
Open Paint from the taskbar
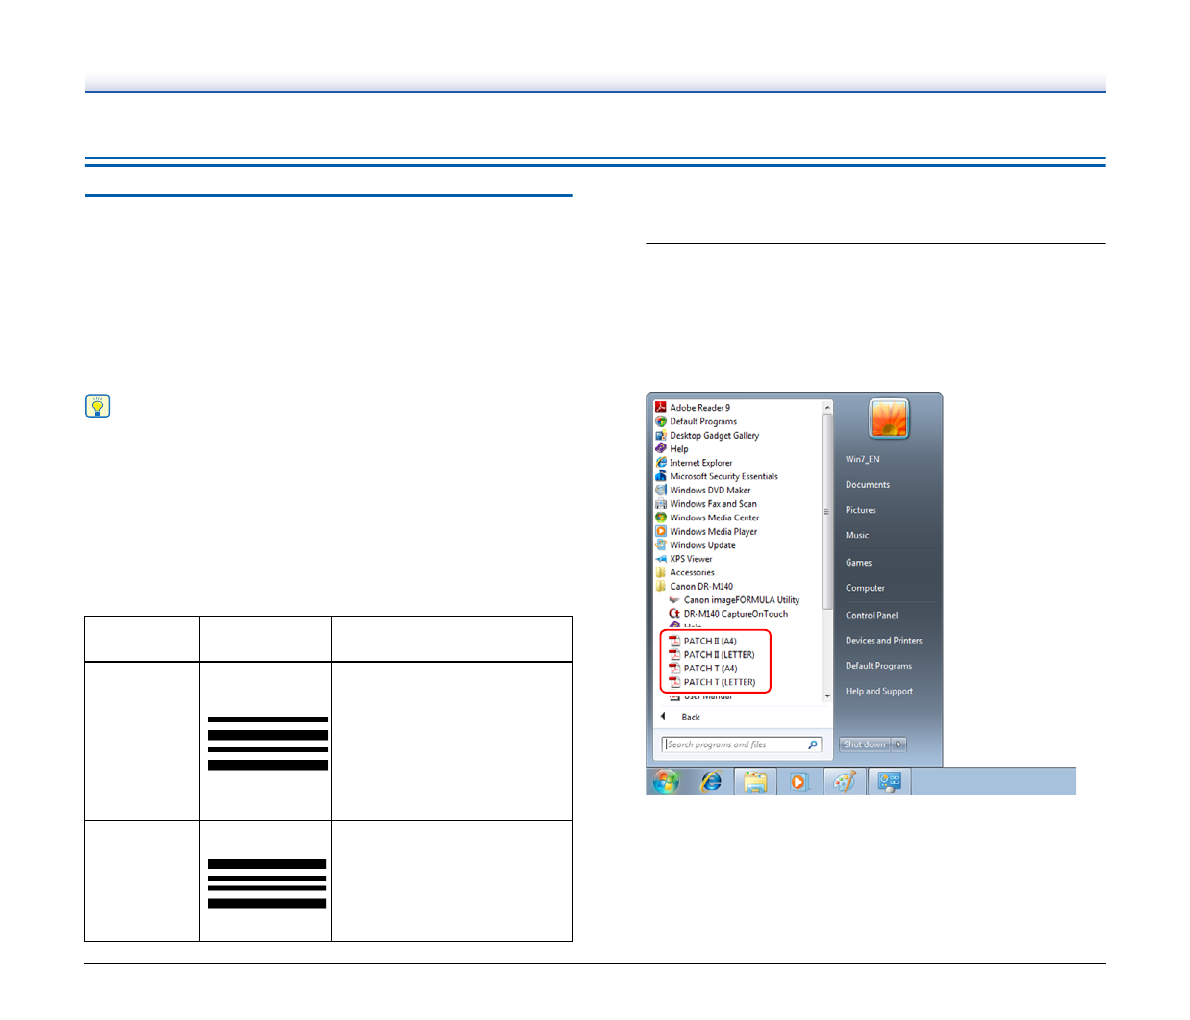845,781
